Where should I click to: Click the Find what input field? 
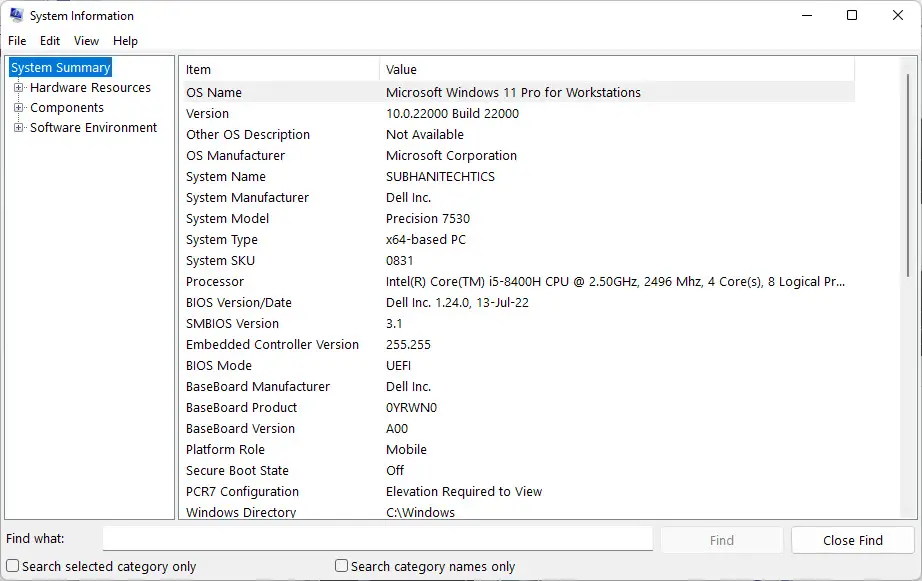click(x=378, y=539)
